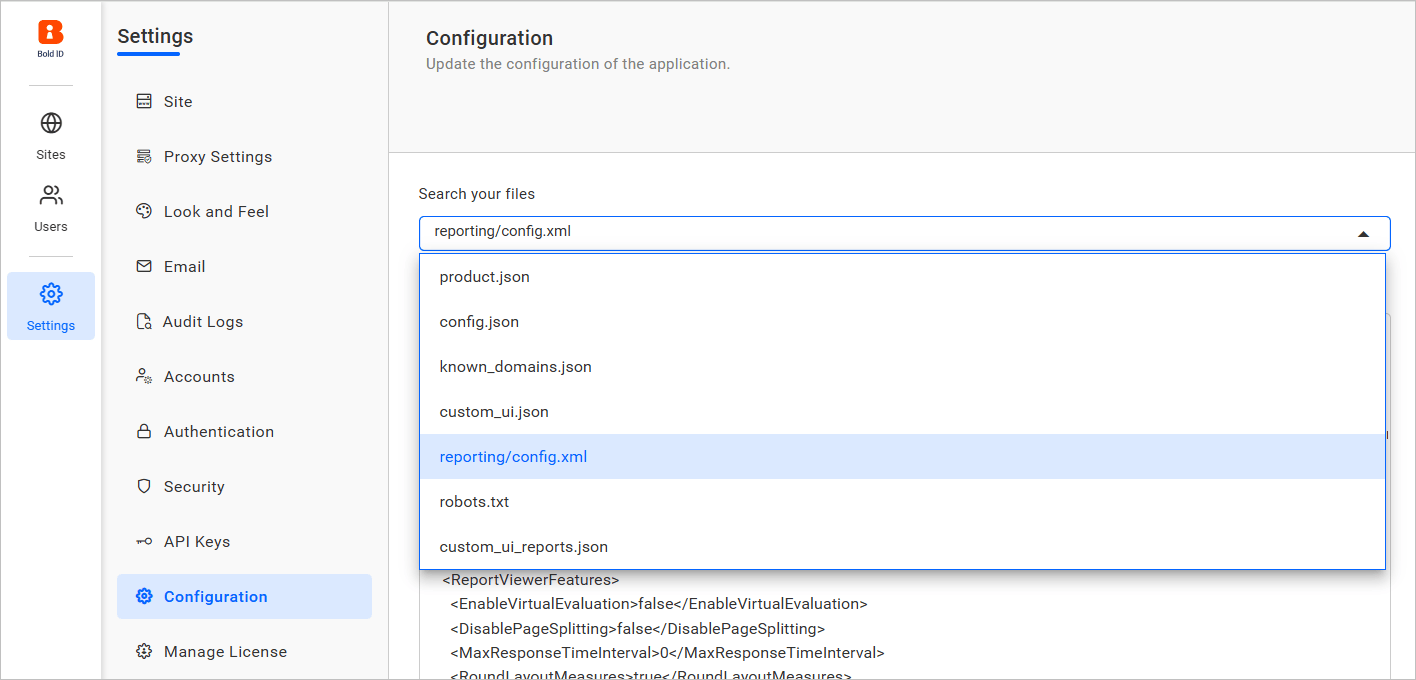Click the Sites globe icon
This screenshot has width=1416, height=680.
pyautogui.click(x=50, y=124)
